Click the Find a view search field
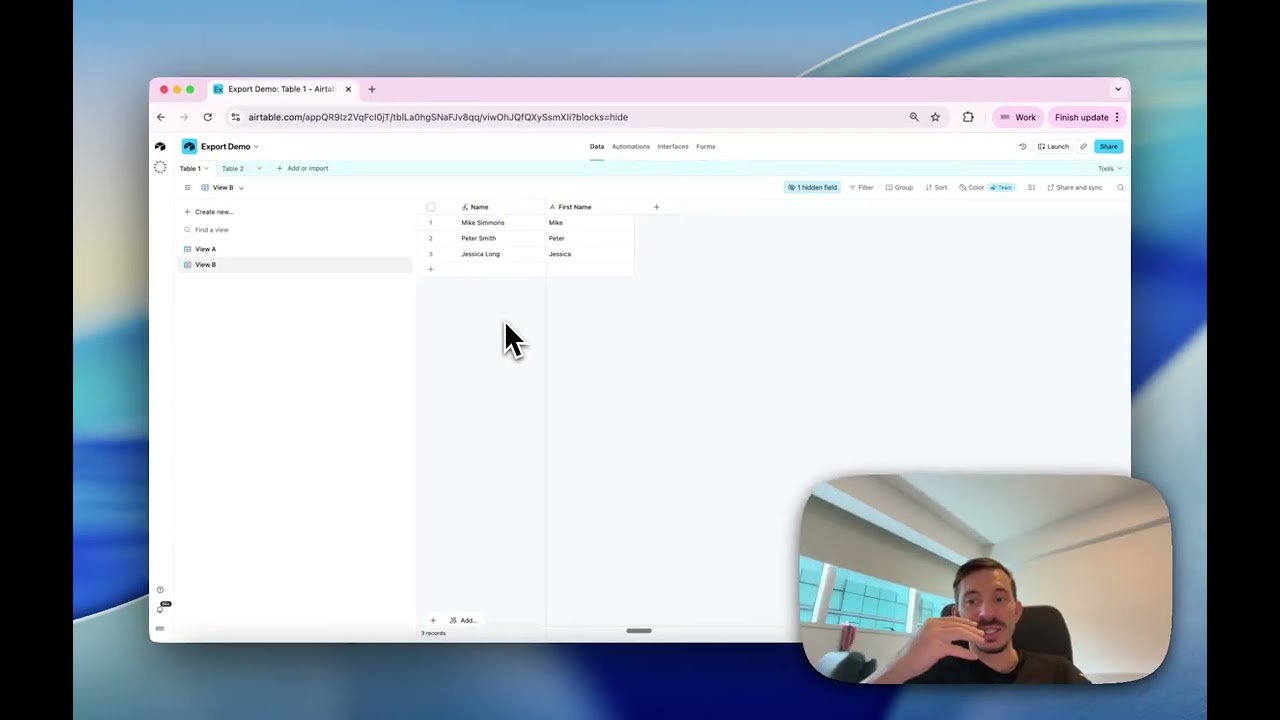Viewport: 1280px width, 720px height. click(294, 230)
